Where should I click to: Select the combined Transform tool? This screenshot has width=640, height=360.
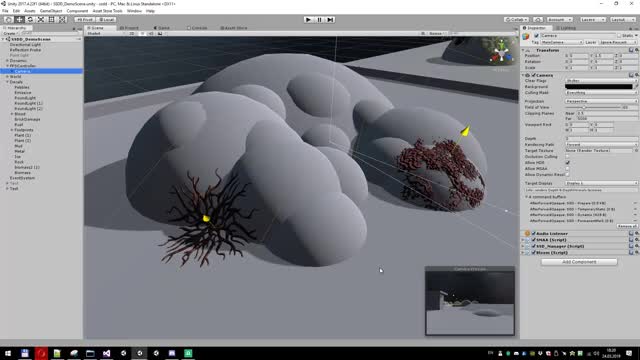click(62, 20)
